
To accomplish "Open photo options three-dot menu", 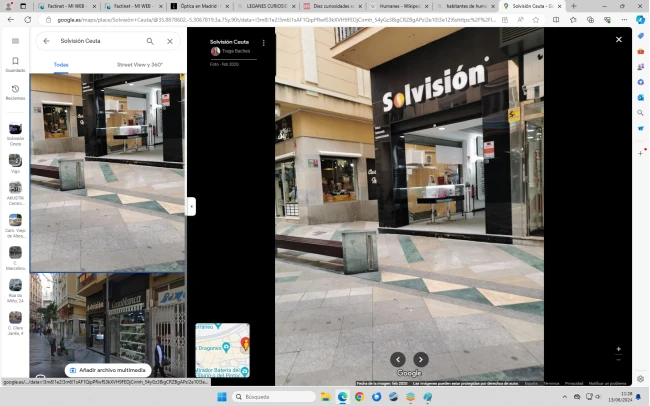I will point(264,43).
